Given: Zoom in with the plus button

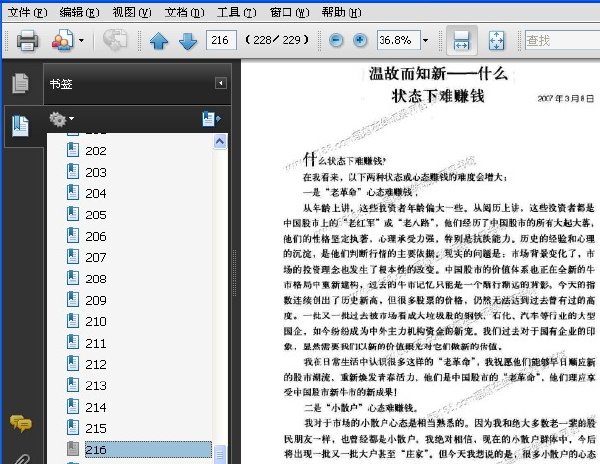Looking at the screenshot, I should [360, 40].
